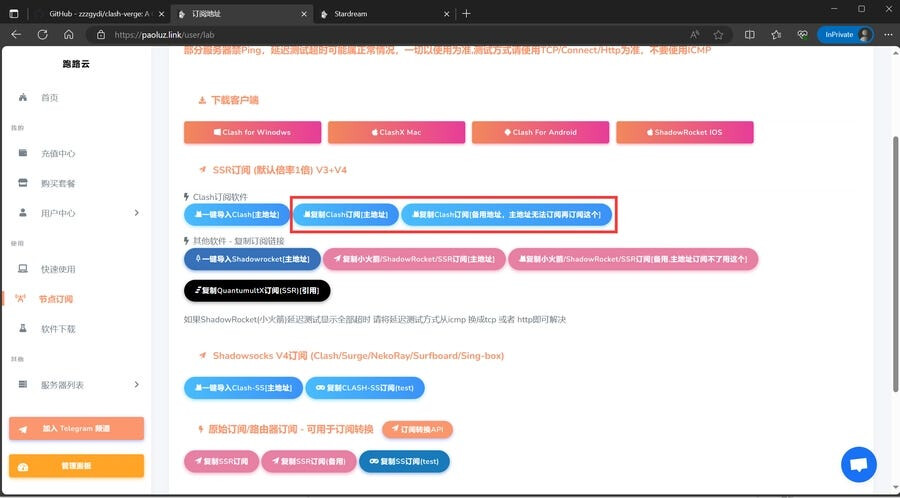Click 加入 Telegram 频道 button
The height and width of the screenshot is (498, 900).
coord(76,429)
